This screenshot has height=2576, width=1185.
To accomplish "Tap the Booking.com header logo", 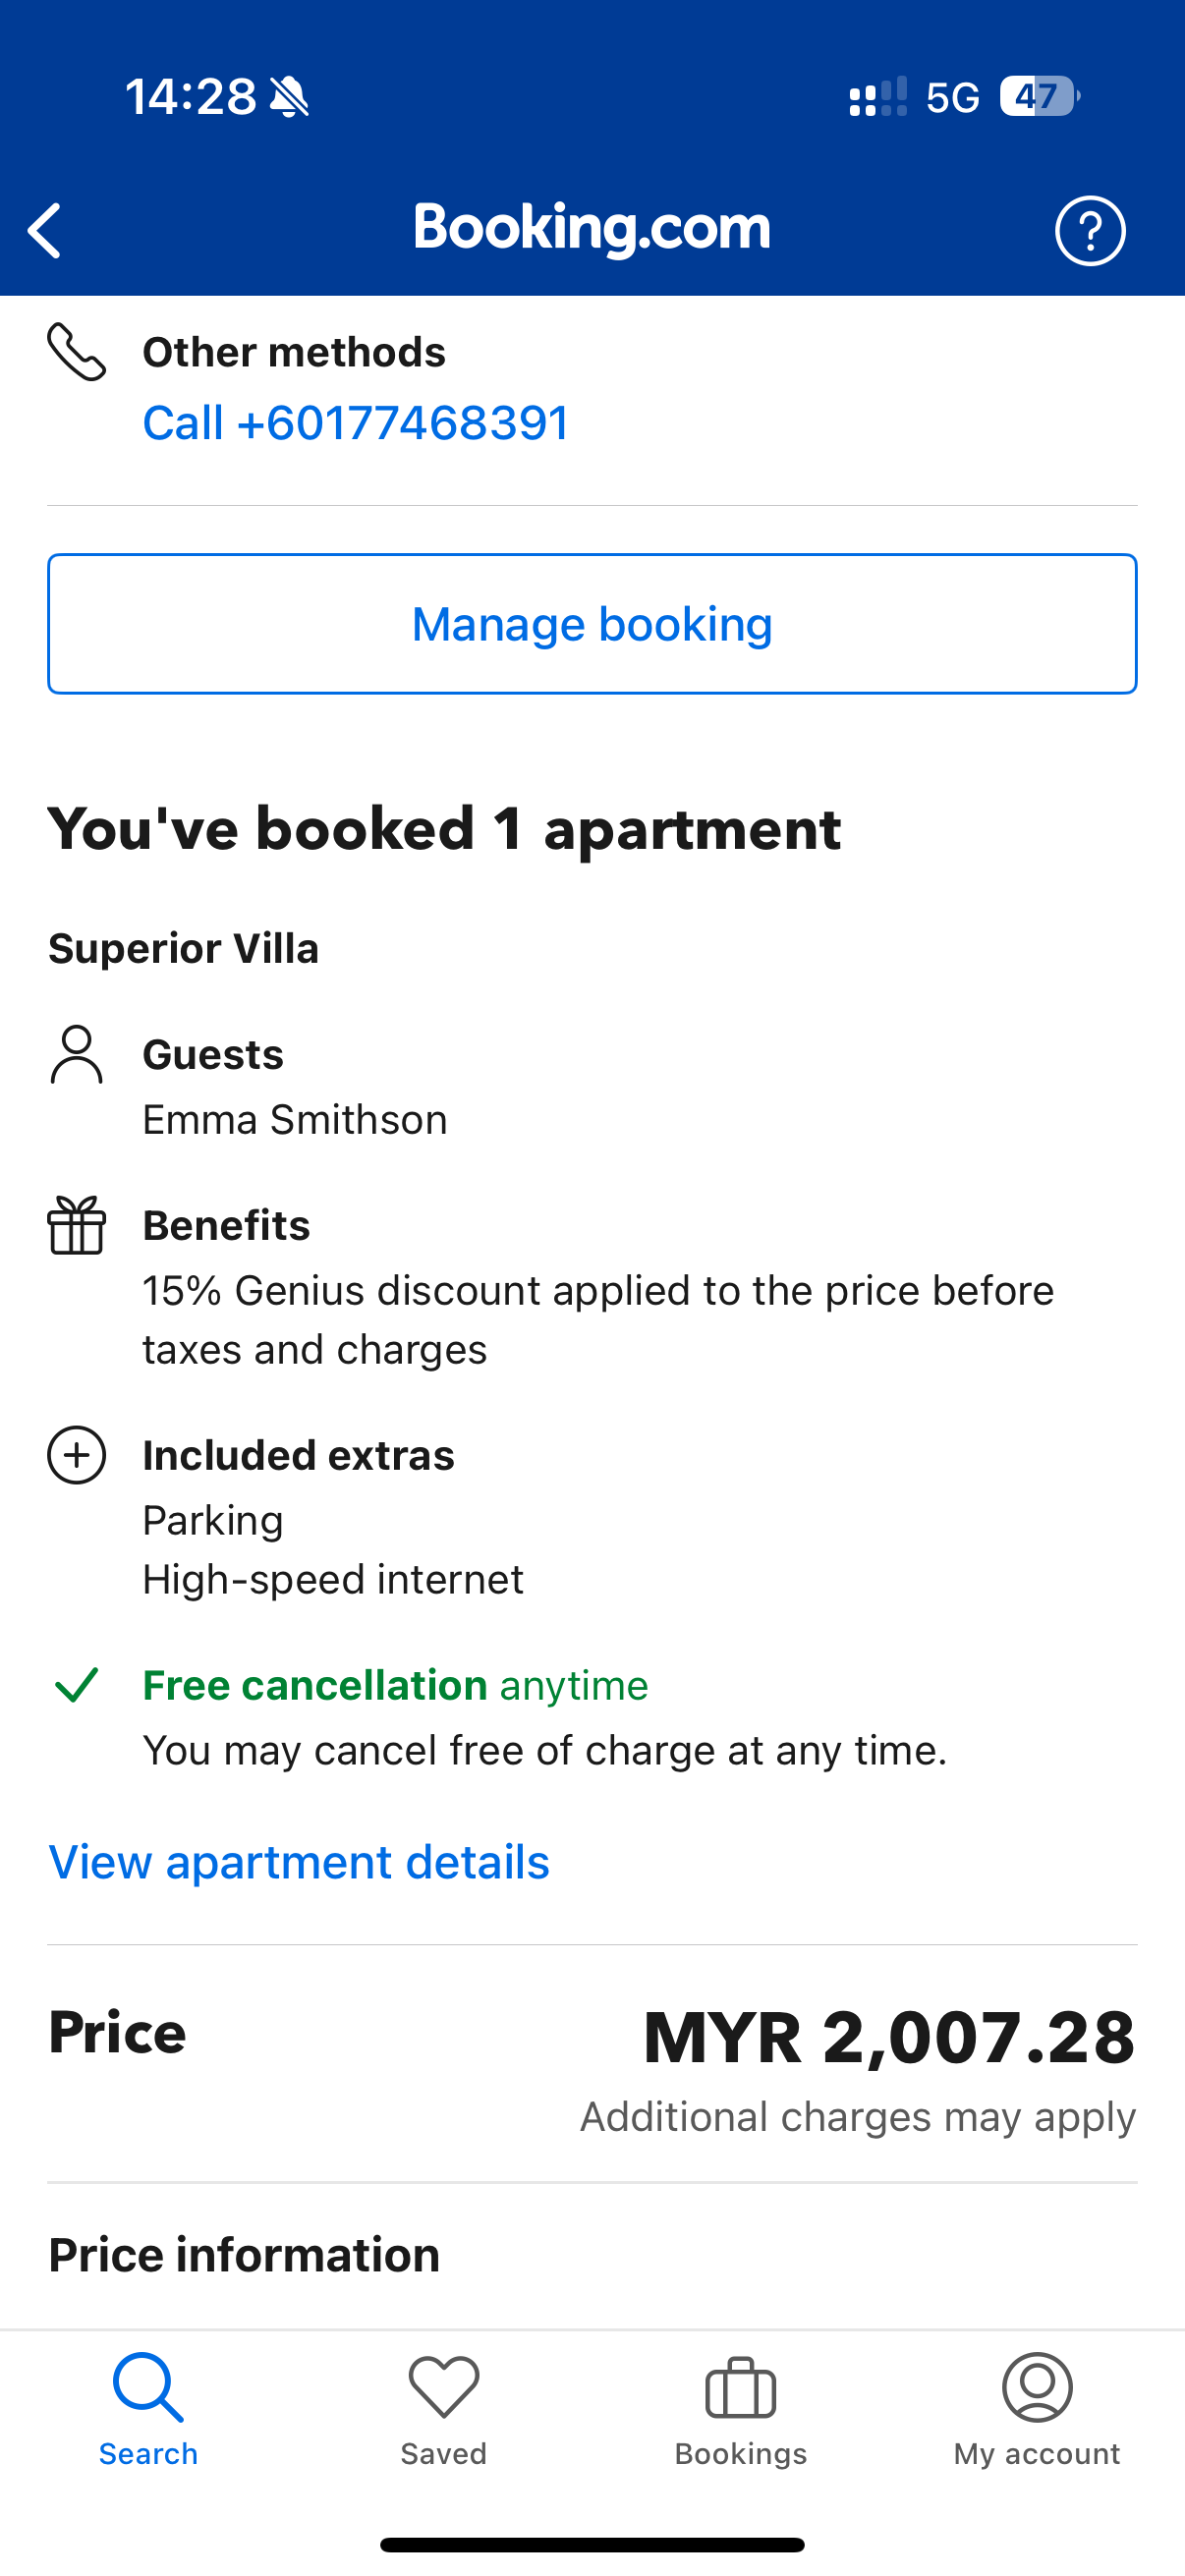I will point(592,228).
